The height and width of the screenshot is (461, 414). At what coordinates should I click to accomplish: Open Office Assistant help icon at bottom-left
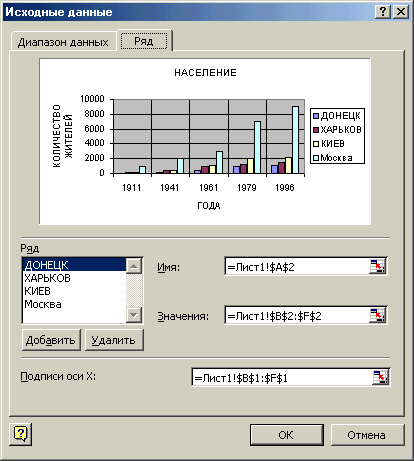21,434
